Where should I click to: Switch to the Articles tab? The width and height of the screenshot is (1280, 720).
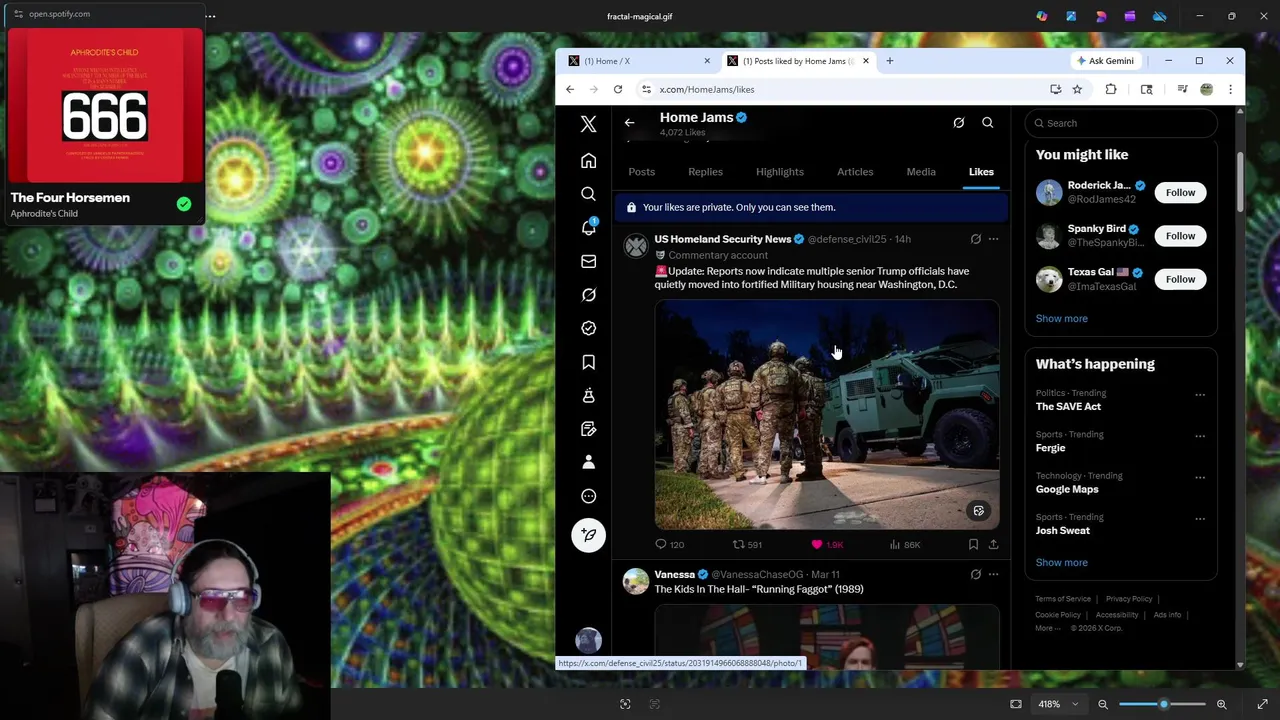[855, 172]
